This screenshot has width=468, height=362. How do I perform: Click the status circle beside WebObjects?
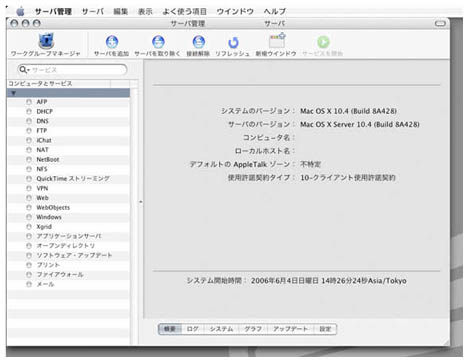[29, 208]
